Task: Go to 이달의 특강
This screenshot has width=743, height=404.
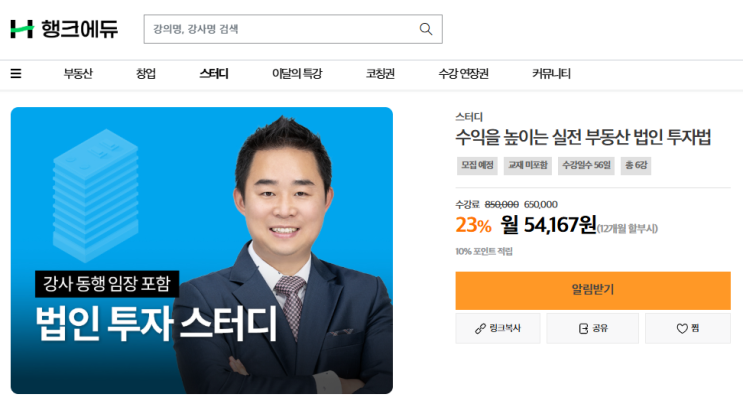Action: 297,73
